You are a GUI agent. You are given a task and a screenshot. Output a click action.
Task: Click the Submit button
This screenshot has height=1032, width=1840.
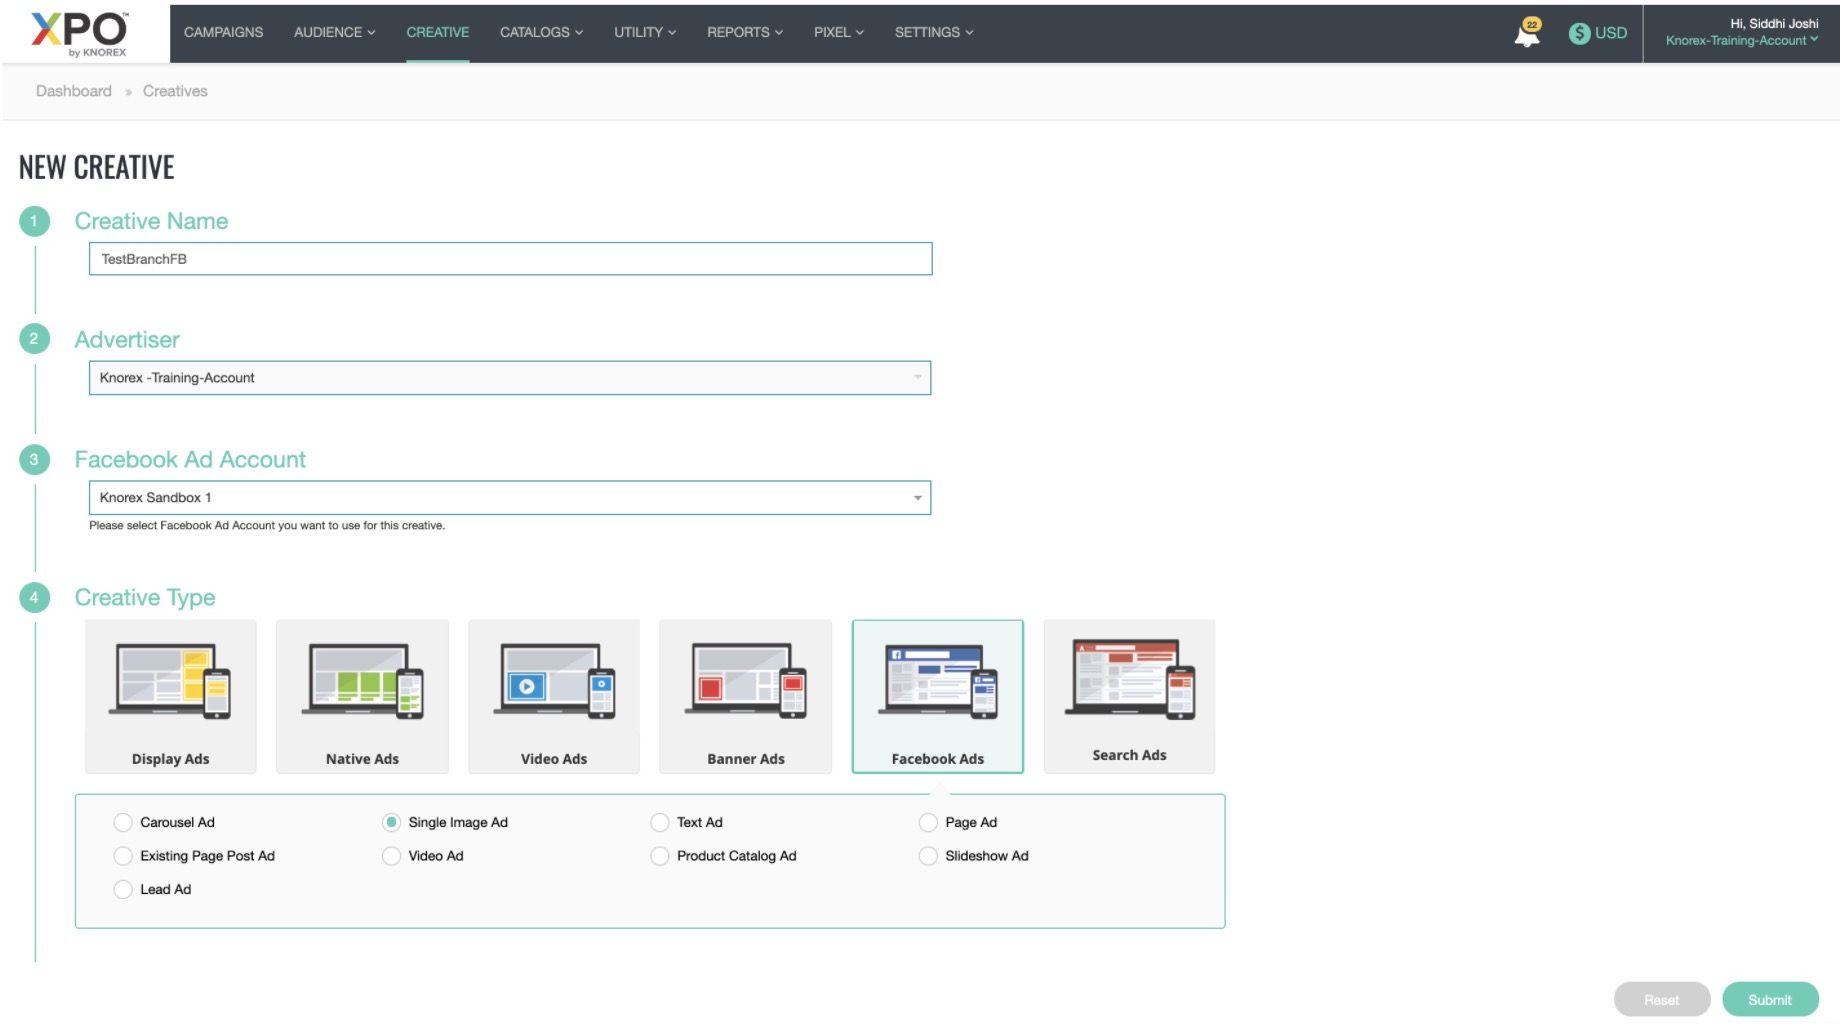pos(1770,1000)
